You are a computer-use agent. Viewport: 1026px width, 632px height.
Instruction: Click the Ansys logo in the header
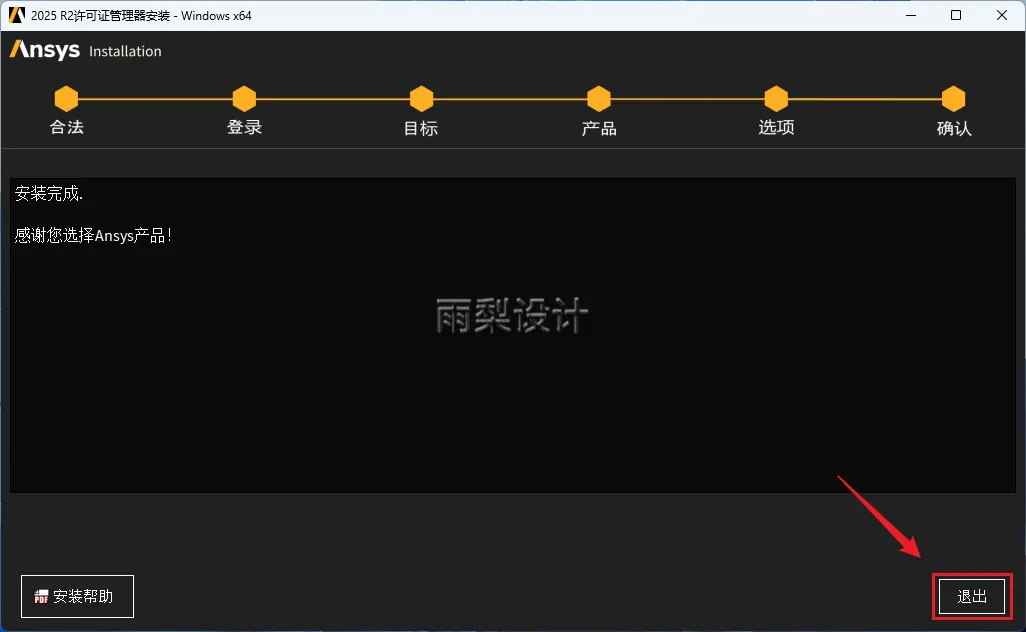pos(44,50)
